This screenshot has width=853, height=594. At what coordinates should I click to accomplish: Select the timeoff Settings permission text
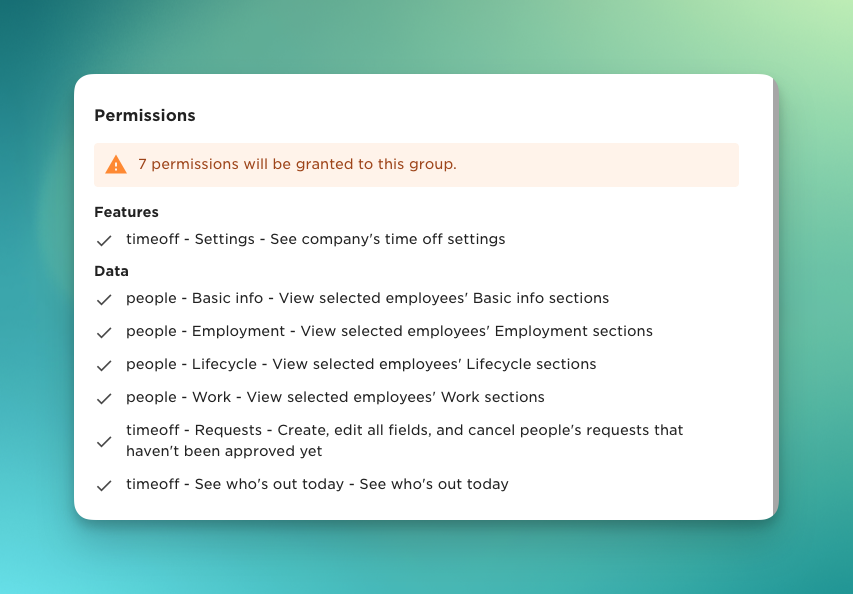(315, 240)
